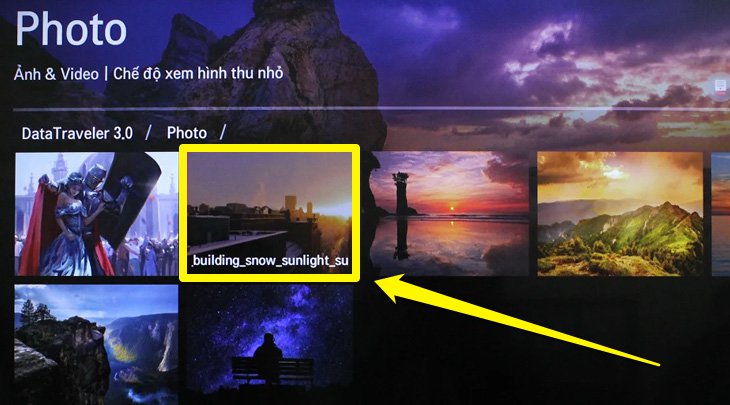This screenshot has height=405, width=730.
Task: Open the lighthouse sunset reflection photo
Action: (x=450, y=214)
